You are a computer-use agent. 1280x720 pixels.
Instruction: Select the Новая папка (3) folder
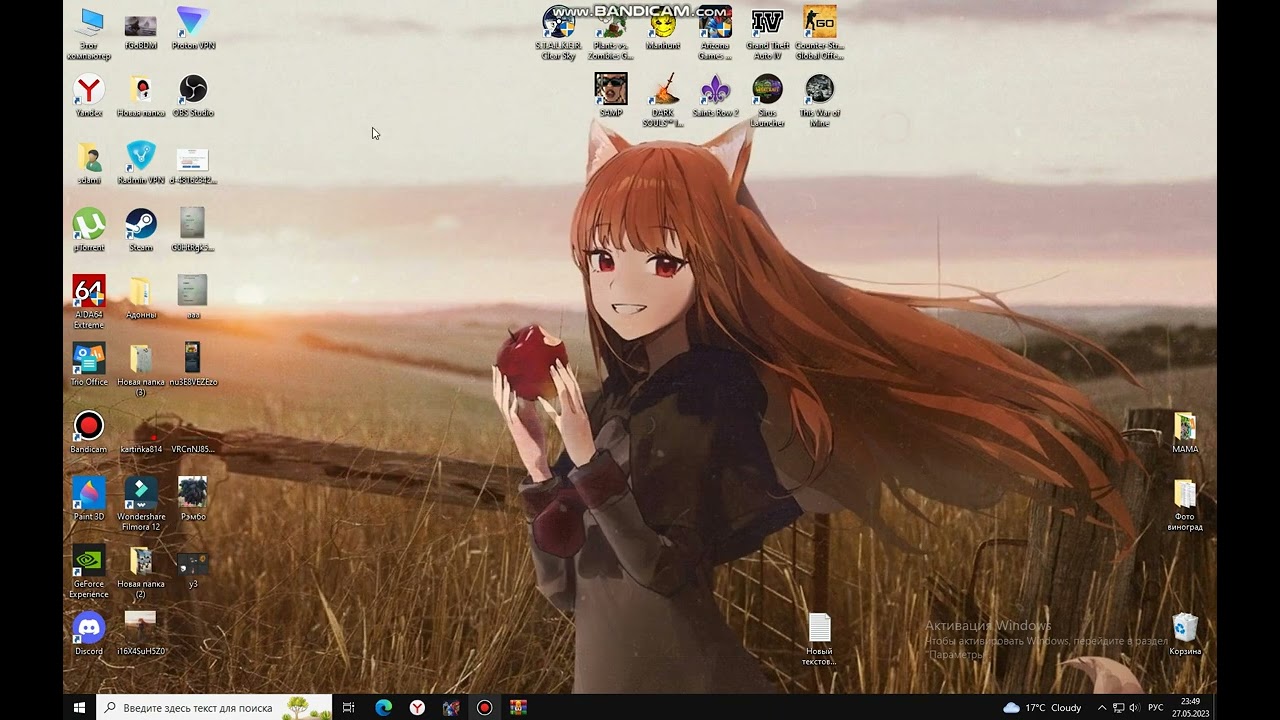(x=141, y=370)
